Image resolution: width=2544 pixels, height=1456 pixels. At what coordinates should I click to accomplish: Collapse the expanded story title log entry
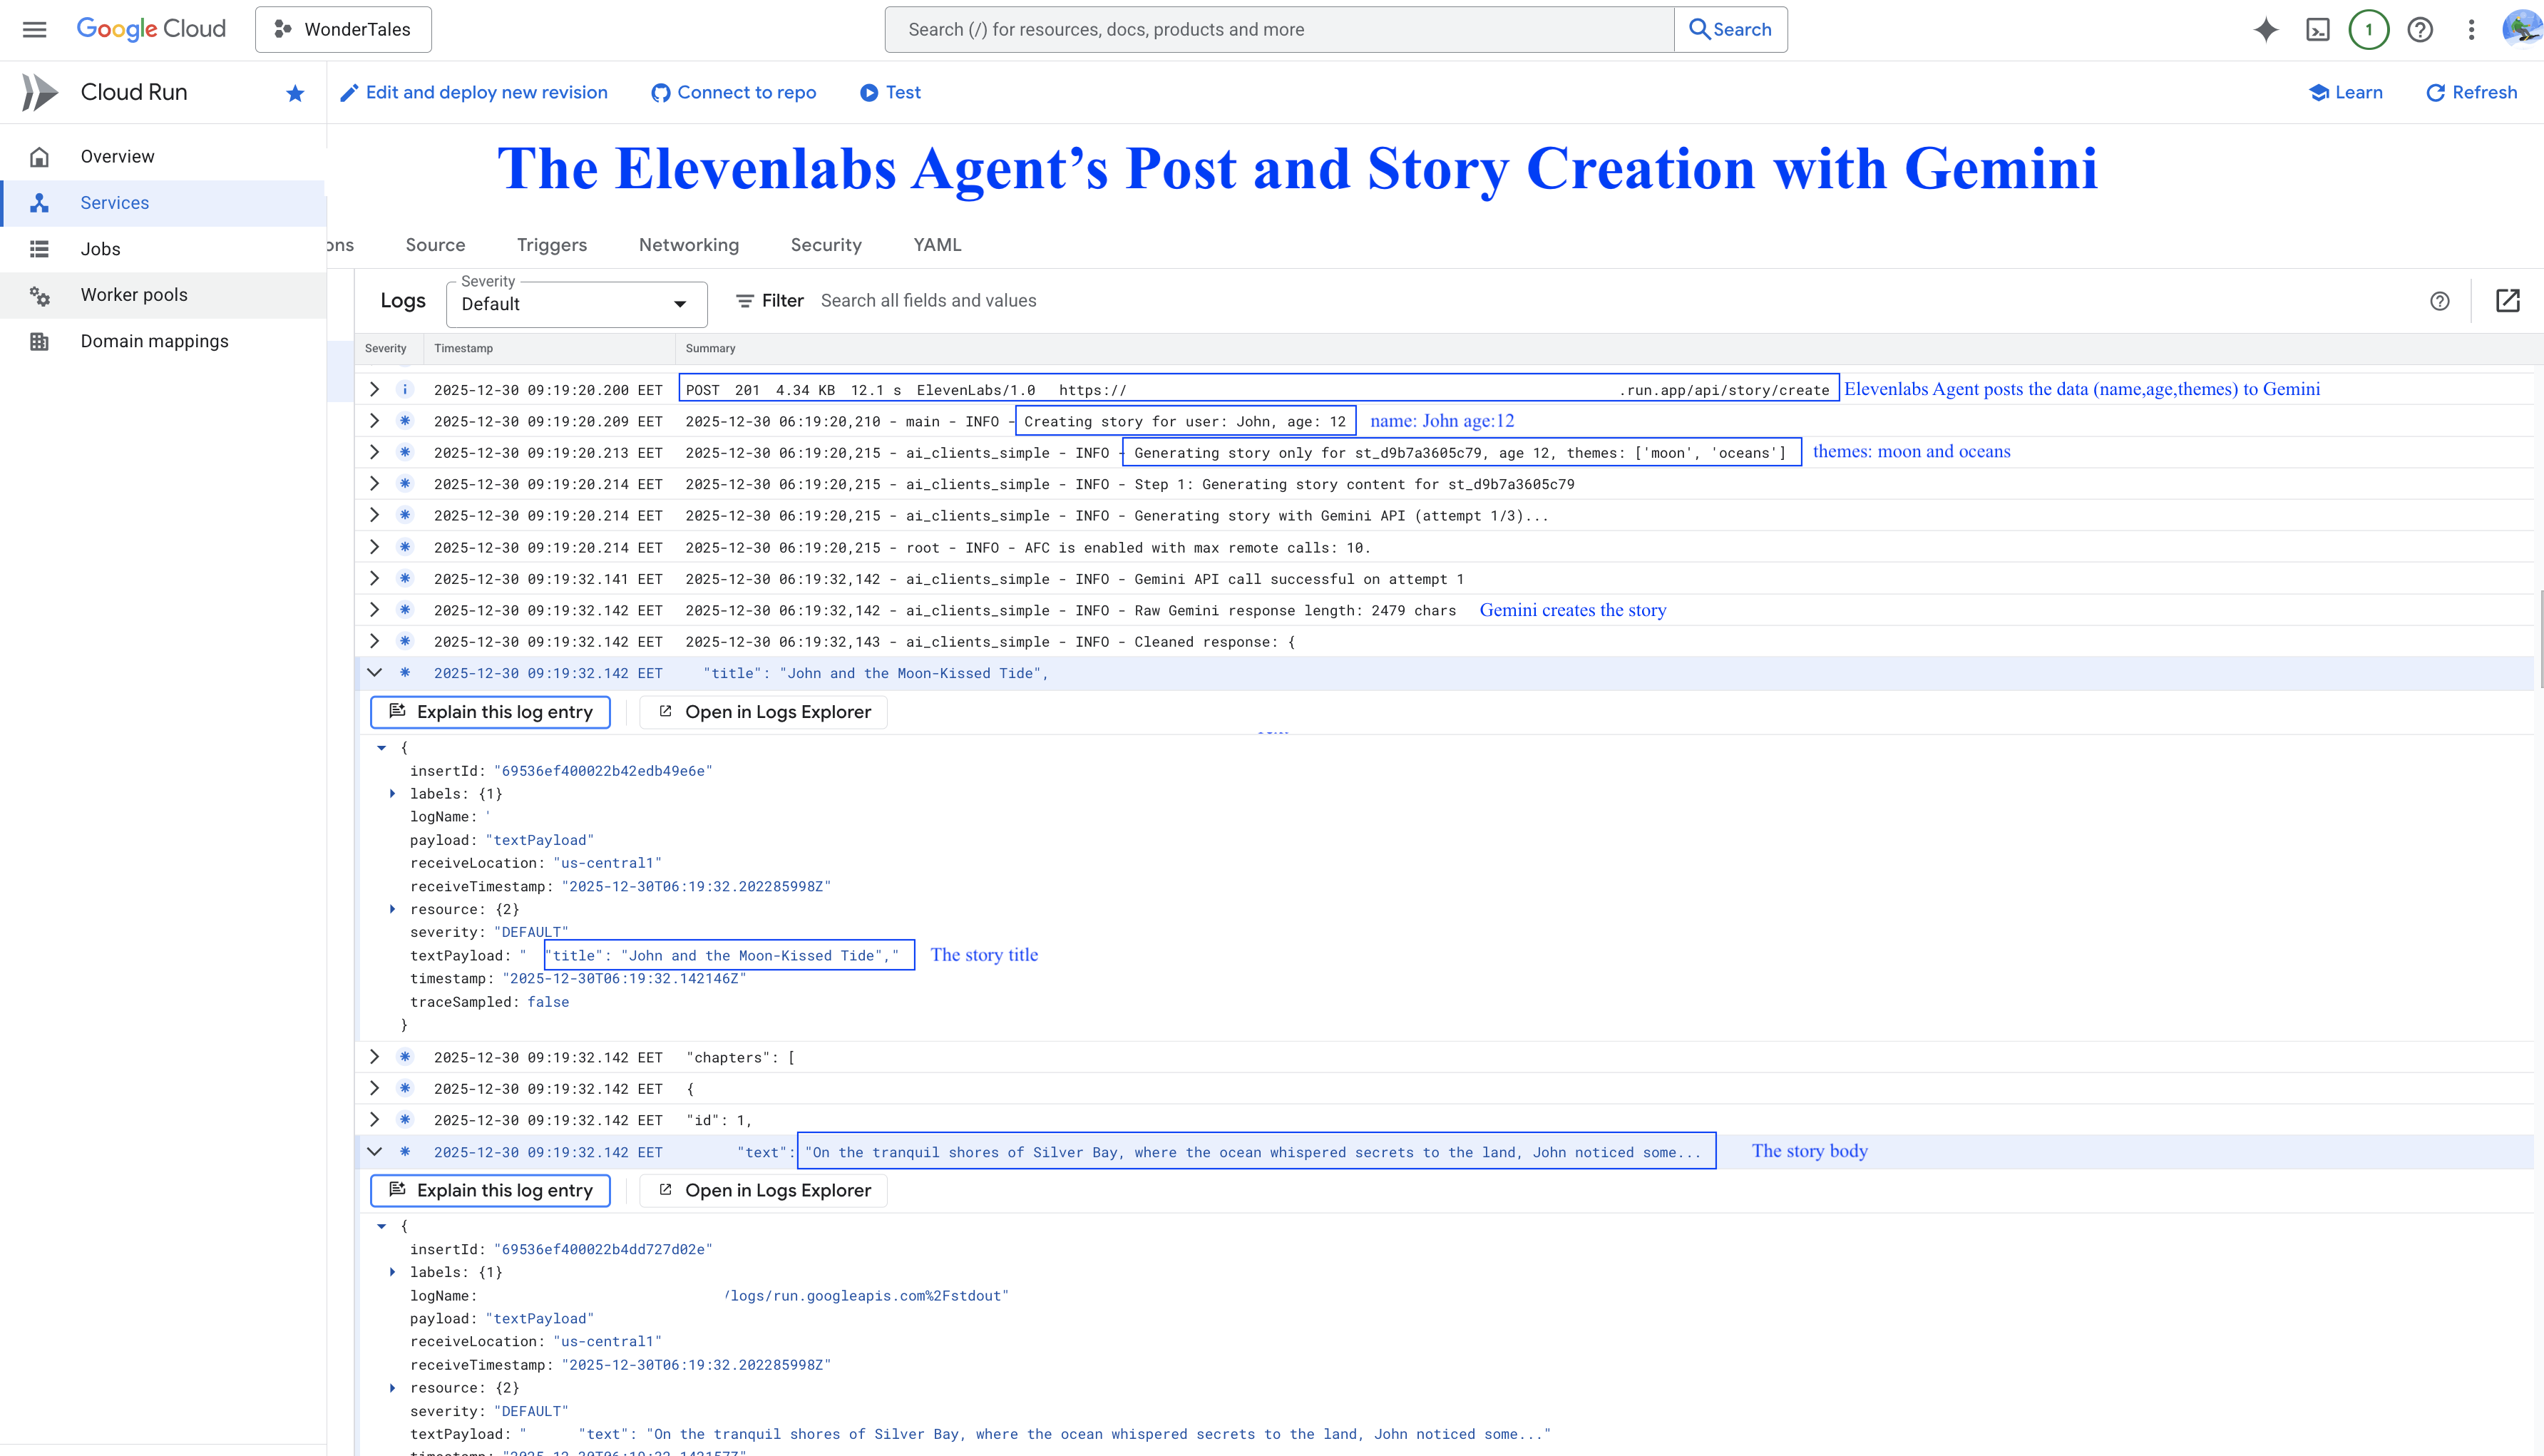tap(375, 672)
